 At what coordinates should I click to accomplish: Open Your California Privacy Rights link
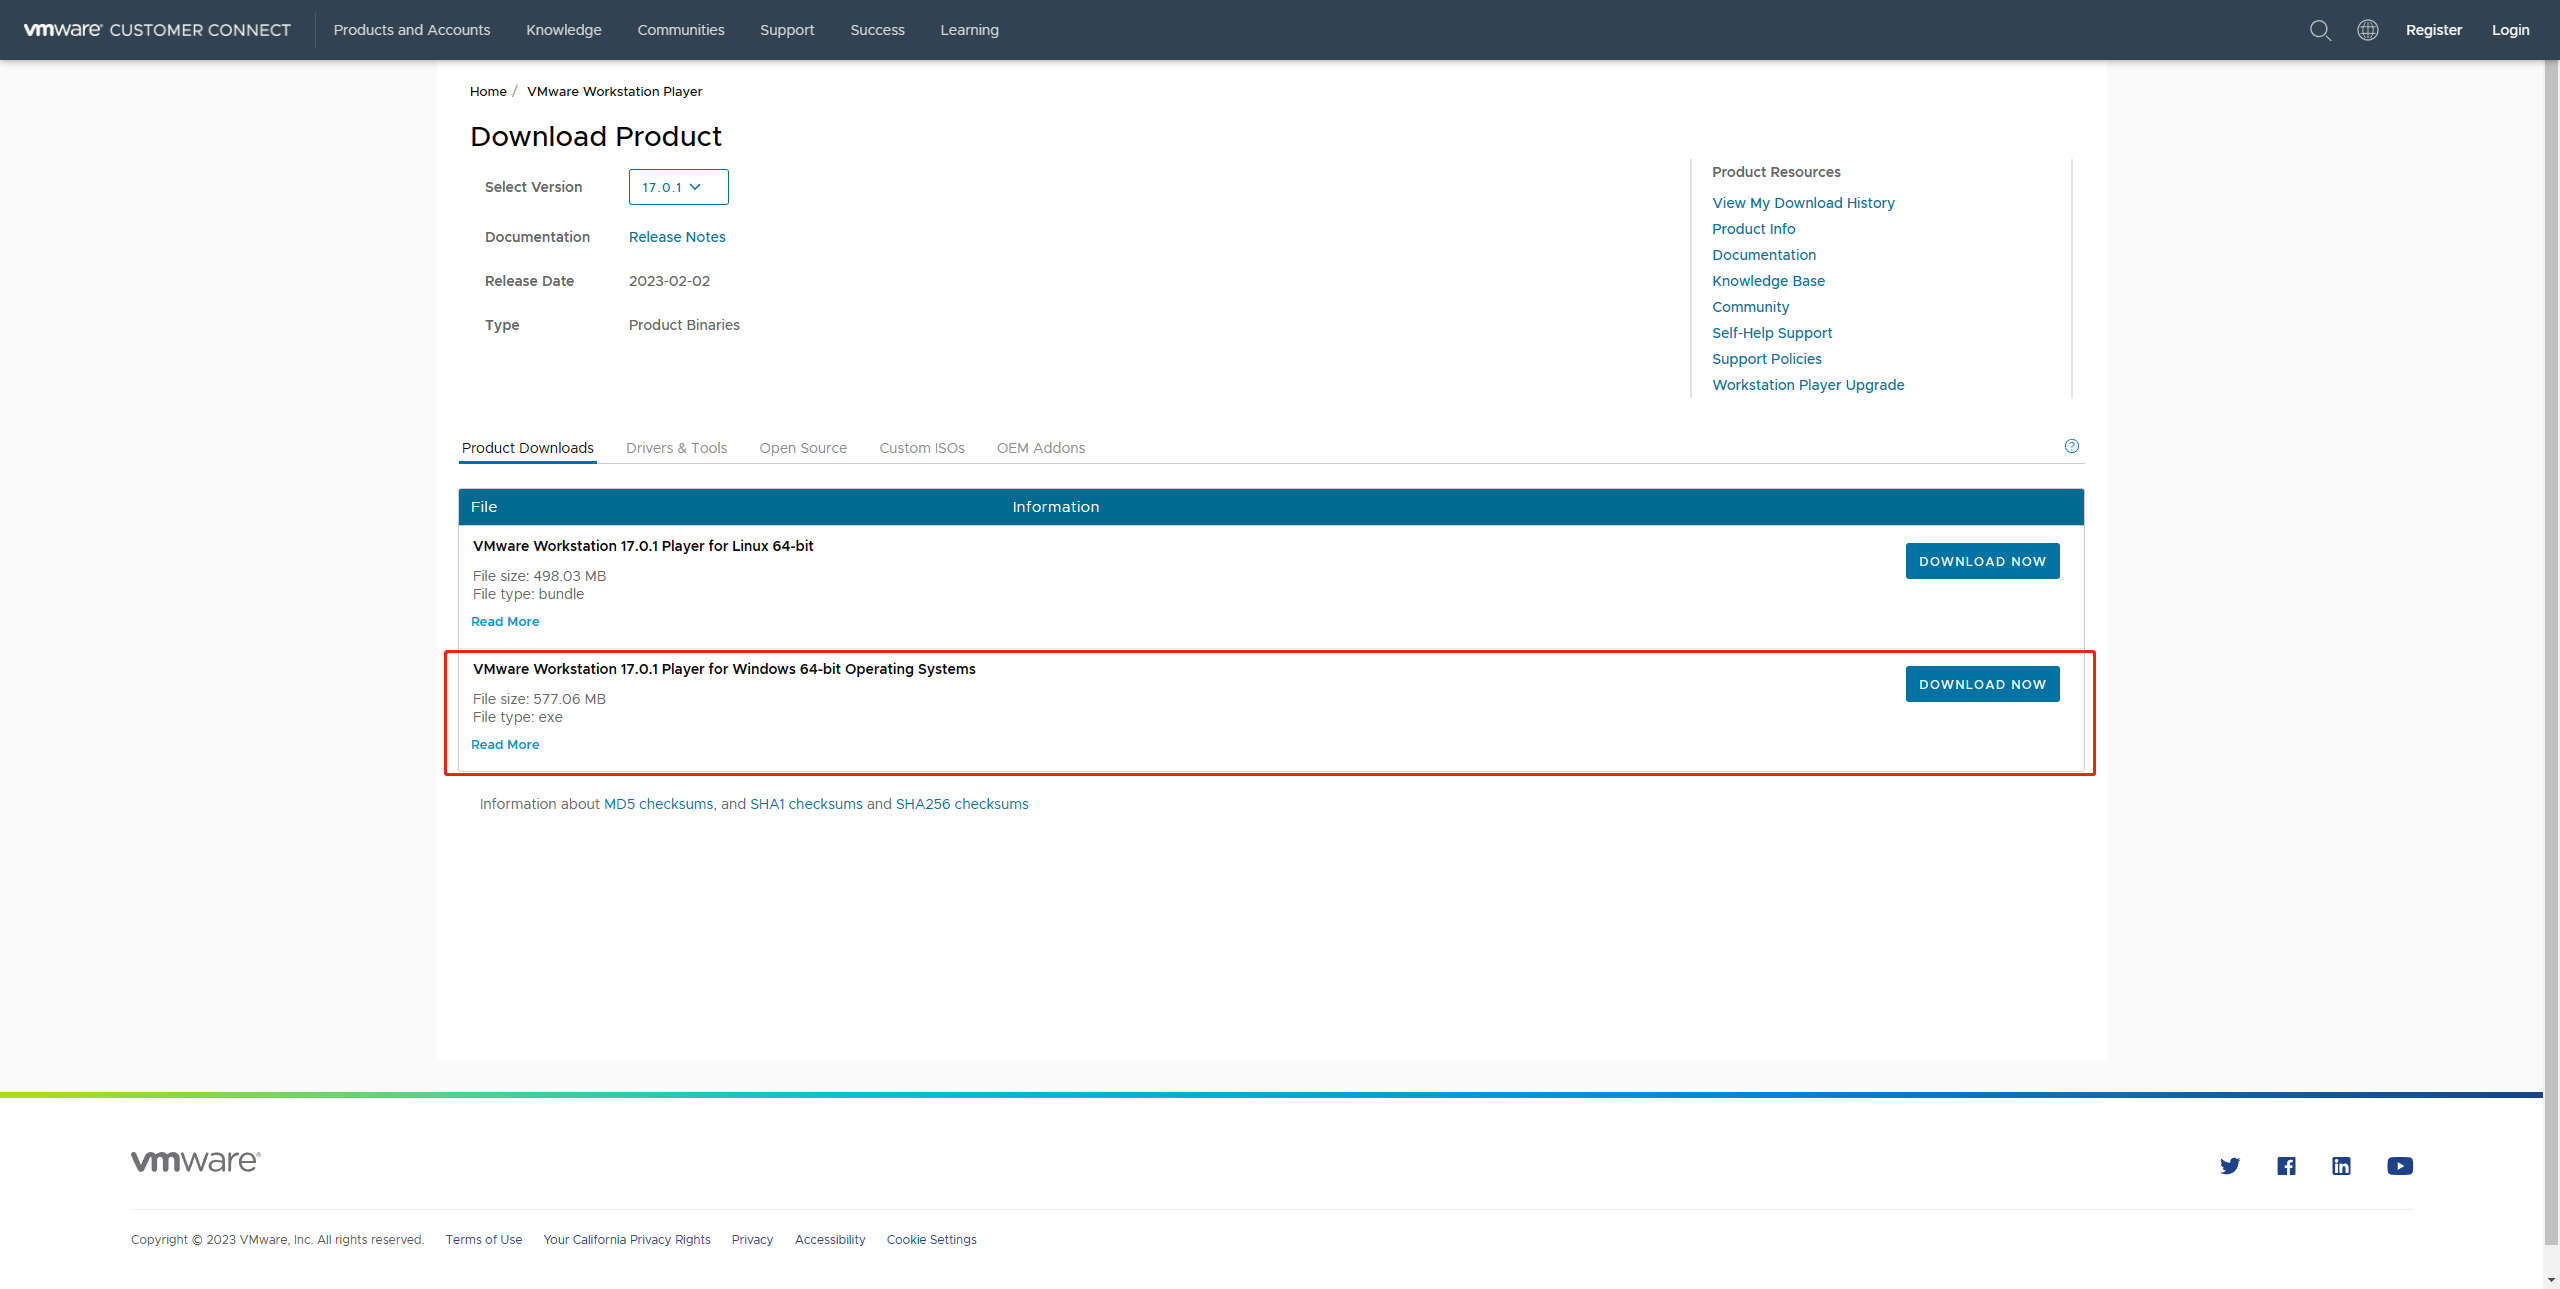627,1240
